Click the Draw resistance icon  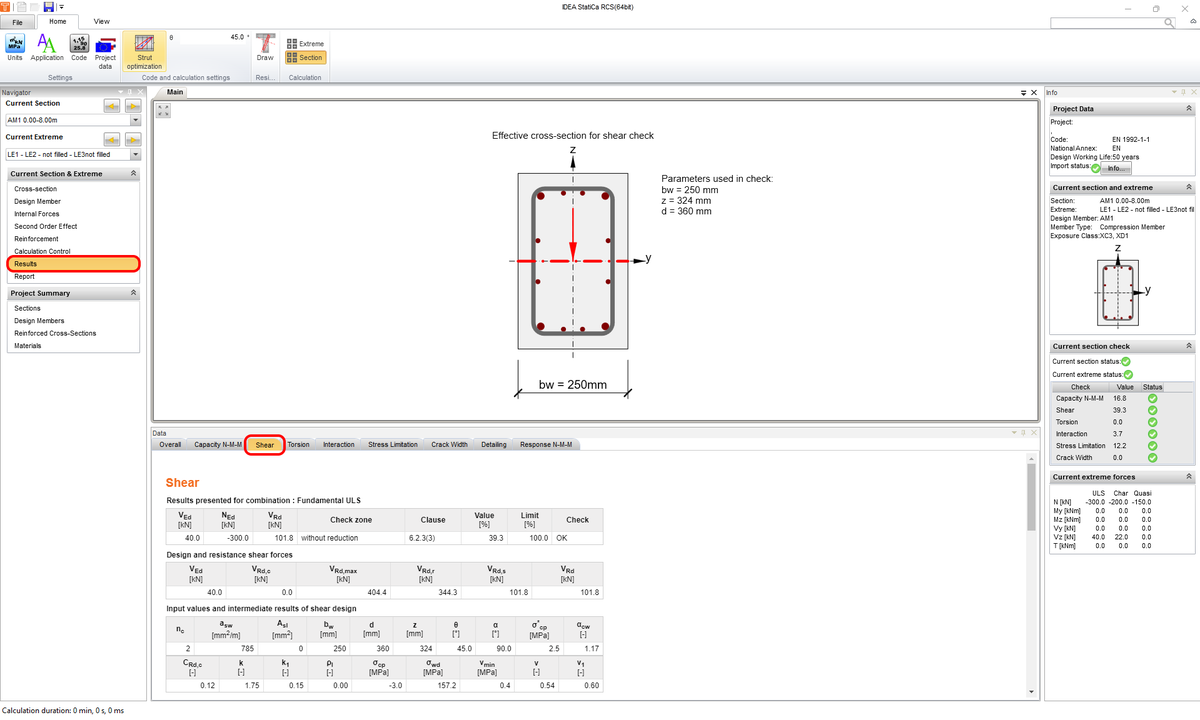265,47
